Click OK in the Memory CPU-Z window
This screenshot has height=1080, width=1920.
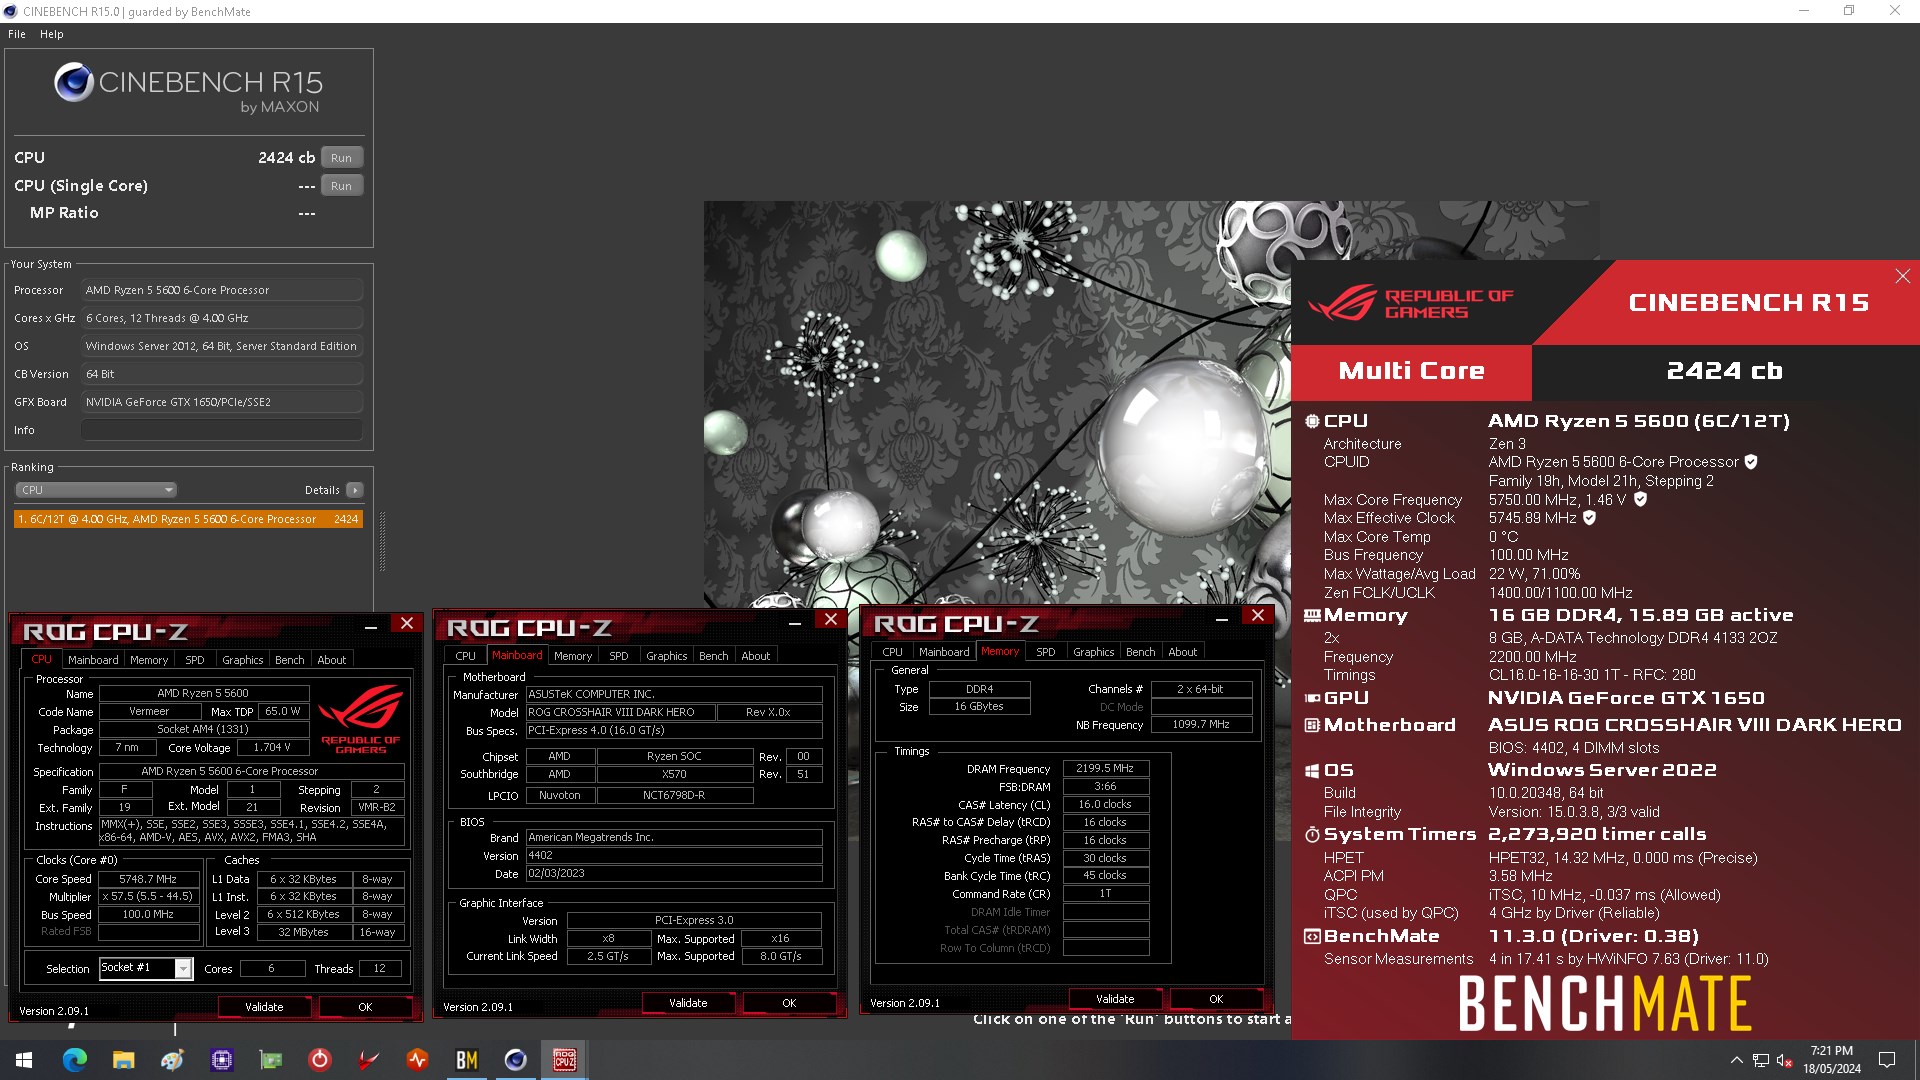pos(1216,999)
